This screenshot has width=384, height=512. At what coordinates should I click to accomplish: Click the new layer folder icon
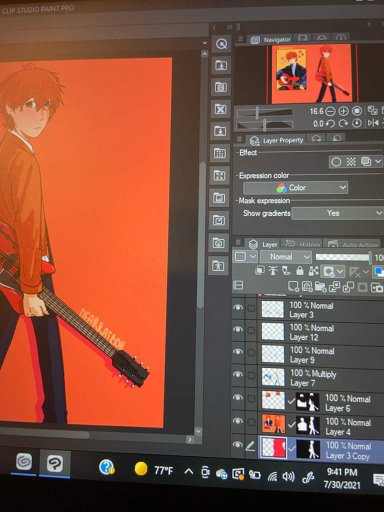tap(320, 287)
